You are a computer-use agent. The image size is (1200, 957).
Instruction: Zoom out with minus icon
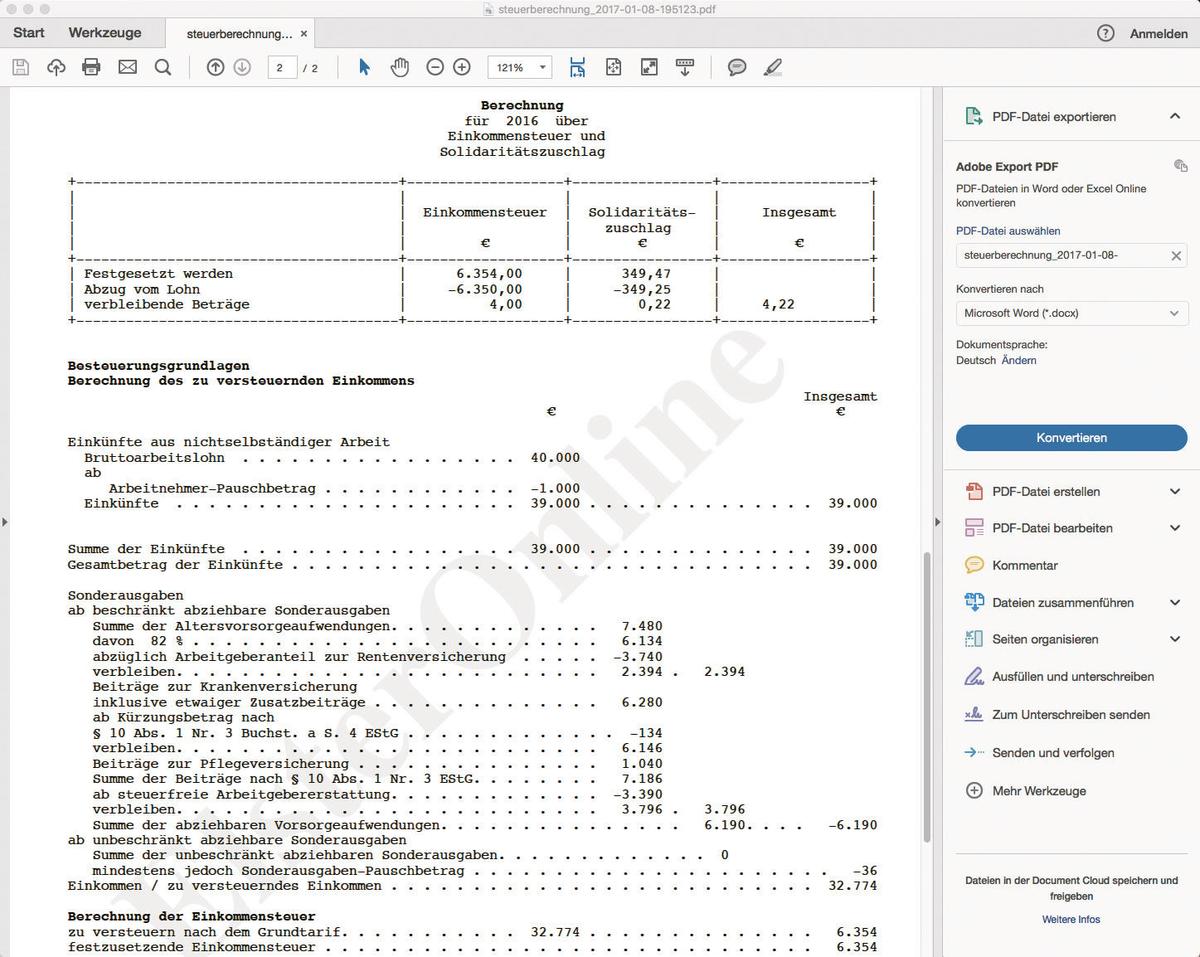tap(435, 67)
